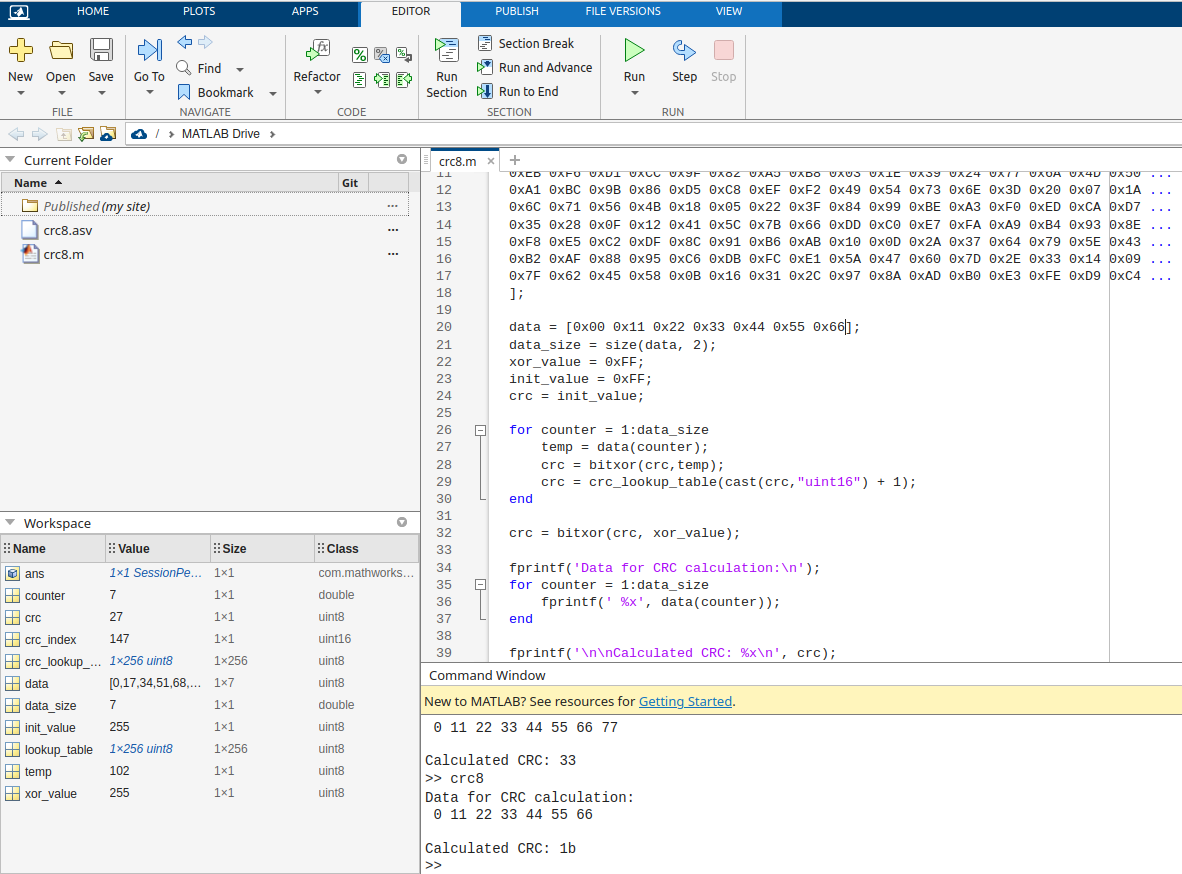Run the script with green arrow
Viewport: 1182px width, 874px height.
[634, 51]
